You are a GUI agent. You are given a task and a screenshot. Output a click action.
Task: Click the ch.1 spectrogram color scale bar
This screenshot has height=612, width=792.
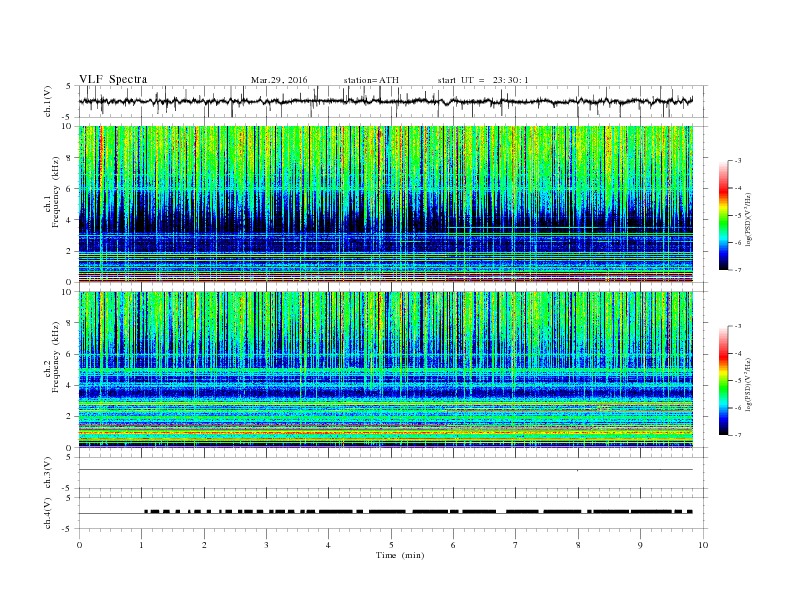(723, 216)
